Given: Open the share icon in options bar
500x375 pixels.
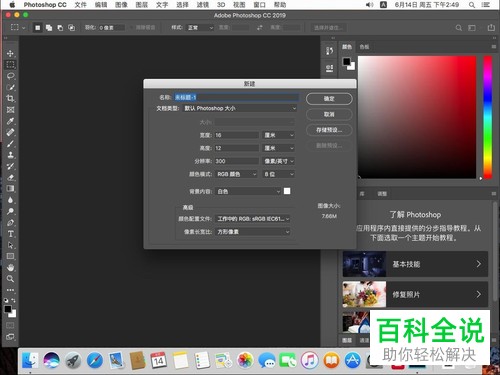Looking at the screenshot, I should pyautogui.click(x=491, y=28).
